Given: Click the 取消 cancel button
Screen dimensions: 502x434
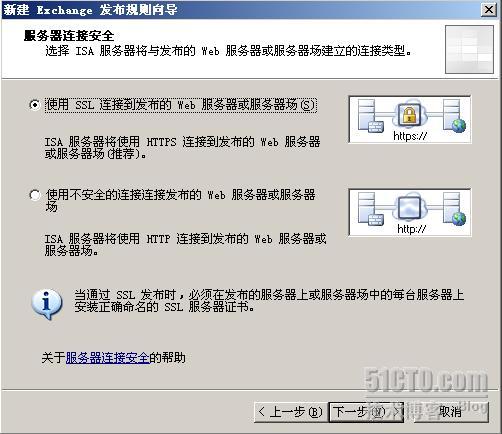Looking at the screenshot, I should tap(451, 412).
